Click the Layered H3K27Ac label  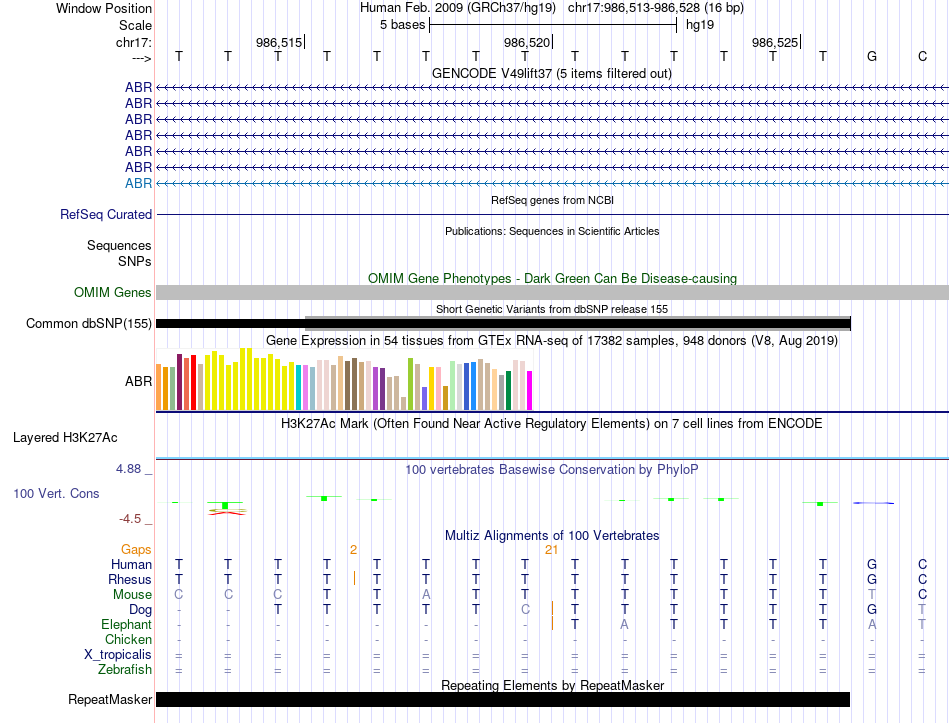65,438
